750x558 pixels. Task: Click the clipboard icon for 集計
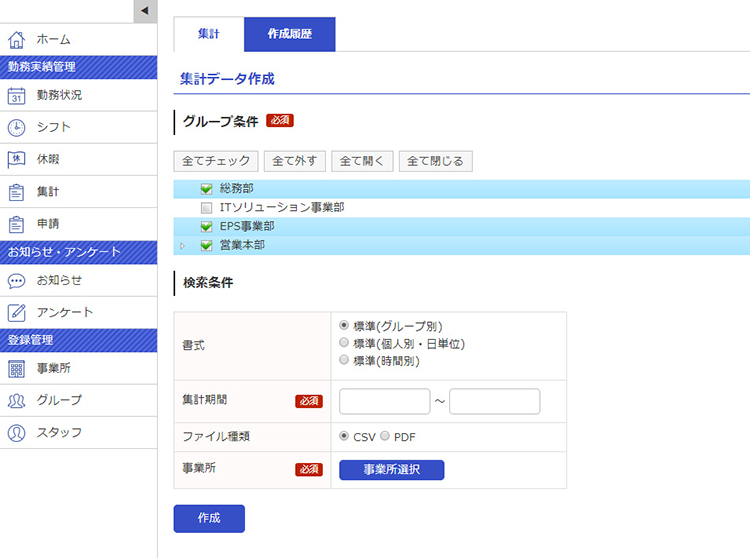(x=16, y=192)
